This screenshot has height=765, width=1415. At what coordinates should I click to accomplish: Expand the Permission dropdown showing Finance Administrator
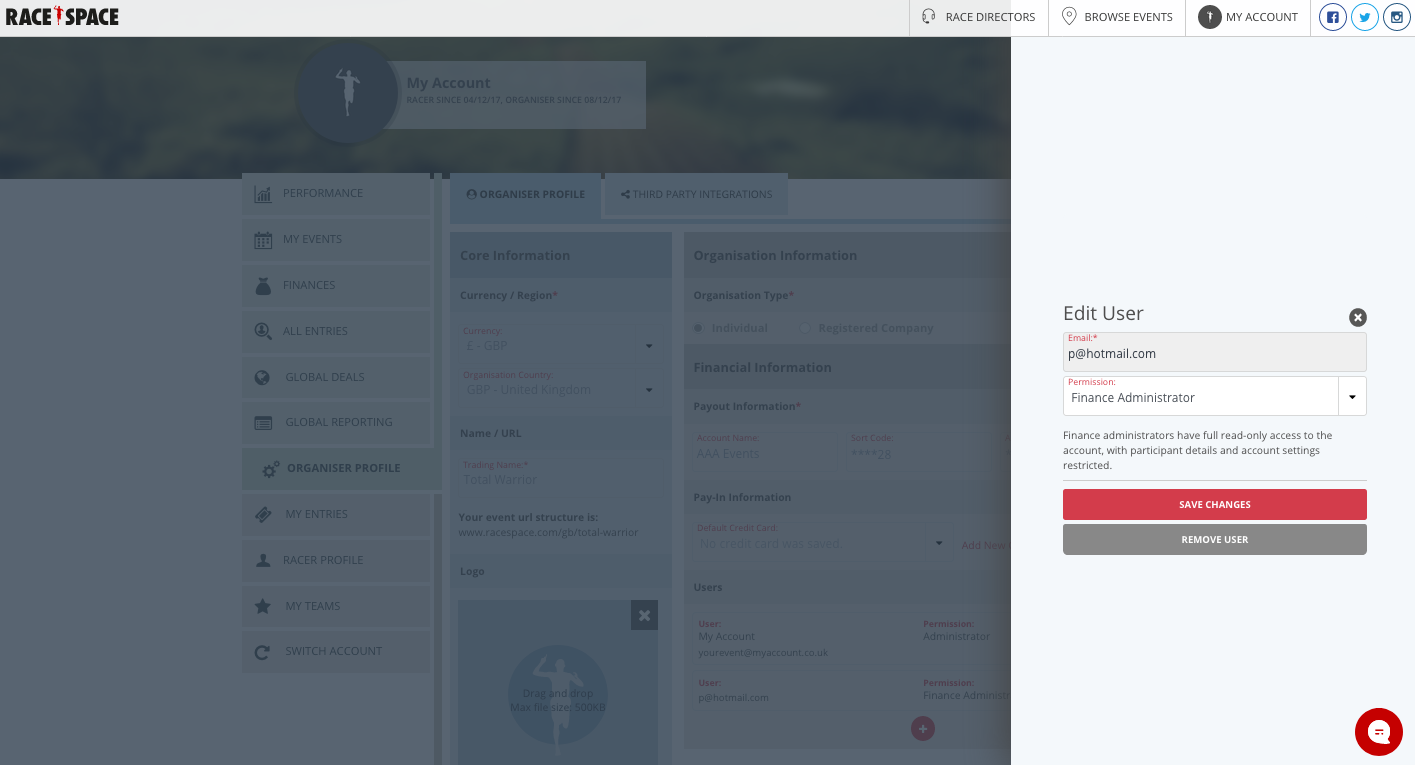pos(1352,396)
